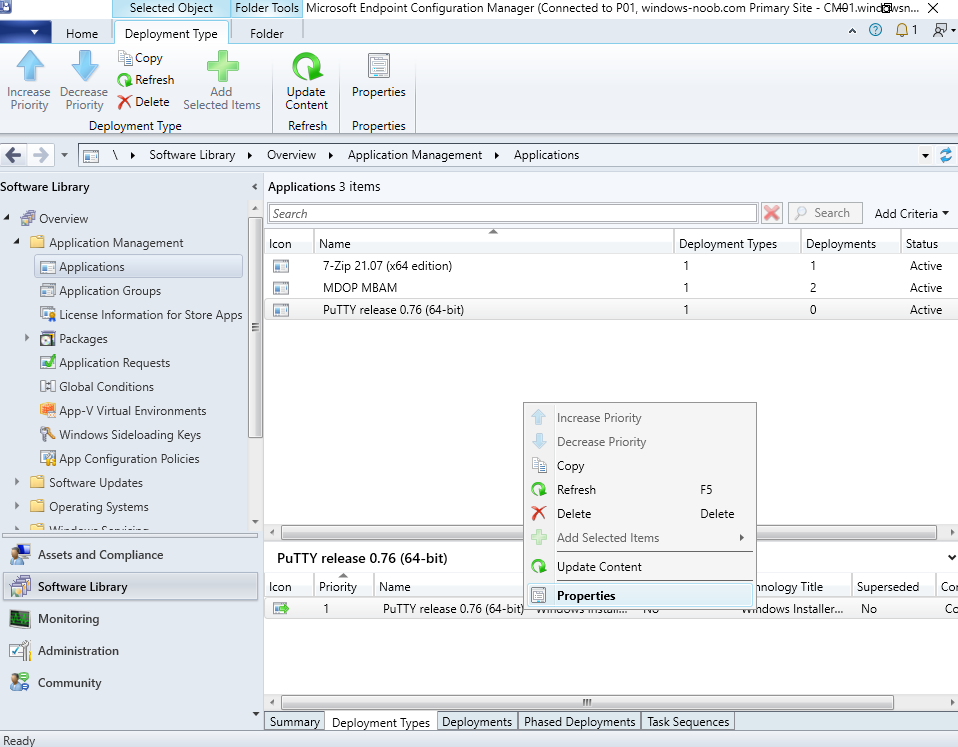Click the Search button
958x747 pixels.
(825, 213)
